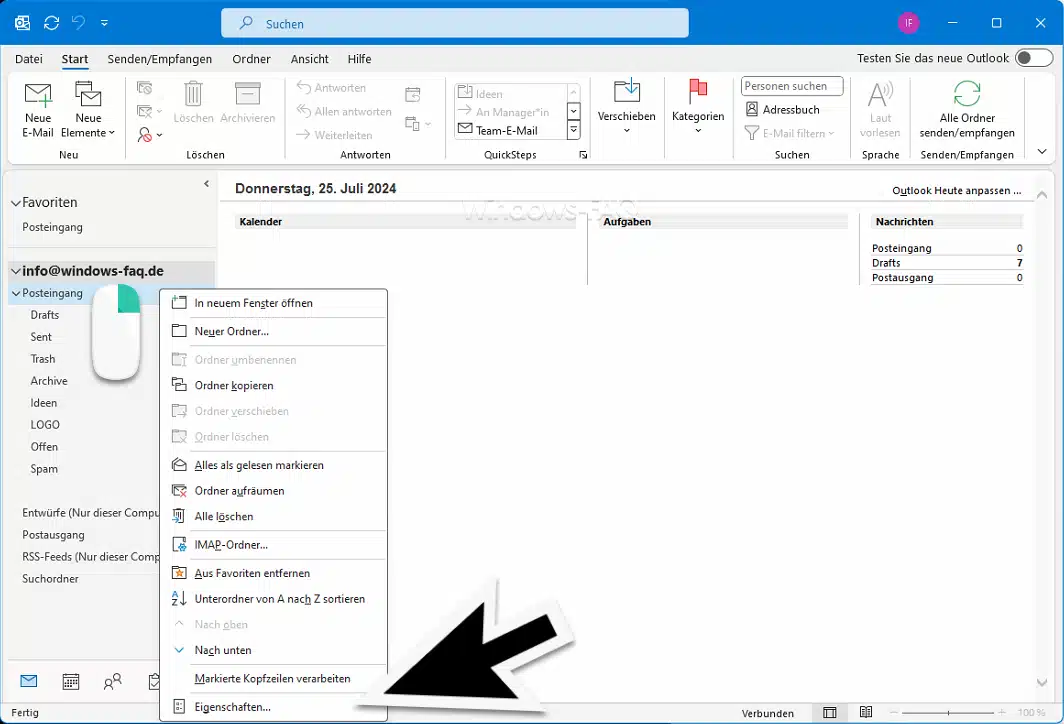This screenshot has width=1064, height=724.
Task: Choose Nach unten from context menu
Action: coord(273,650)
